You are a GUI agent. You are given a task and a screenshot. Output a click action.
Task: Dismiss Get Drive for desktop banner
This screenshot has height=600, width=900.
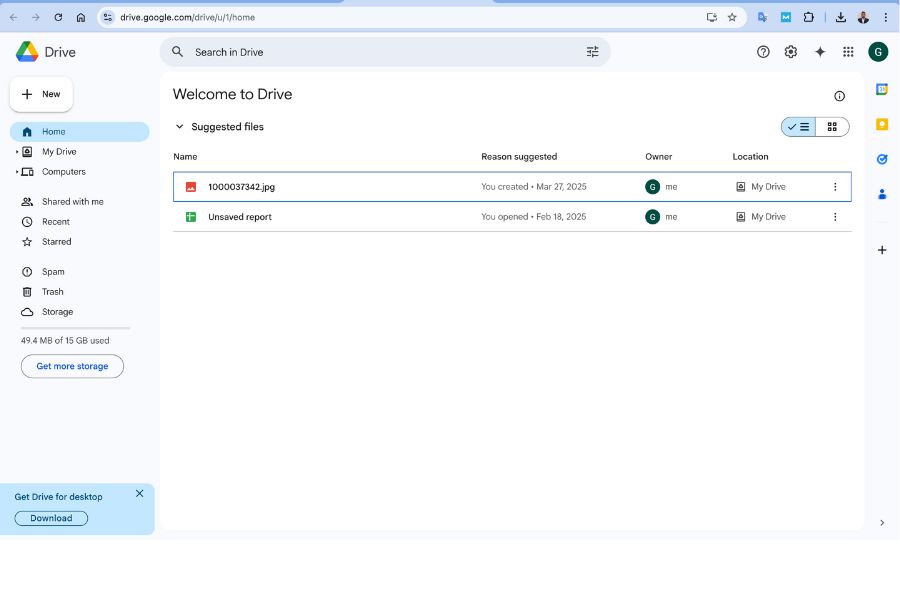[139, 493]
